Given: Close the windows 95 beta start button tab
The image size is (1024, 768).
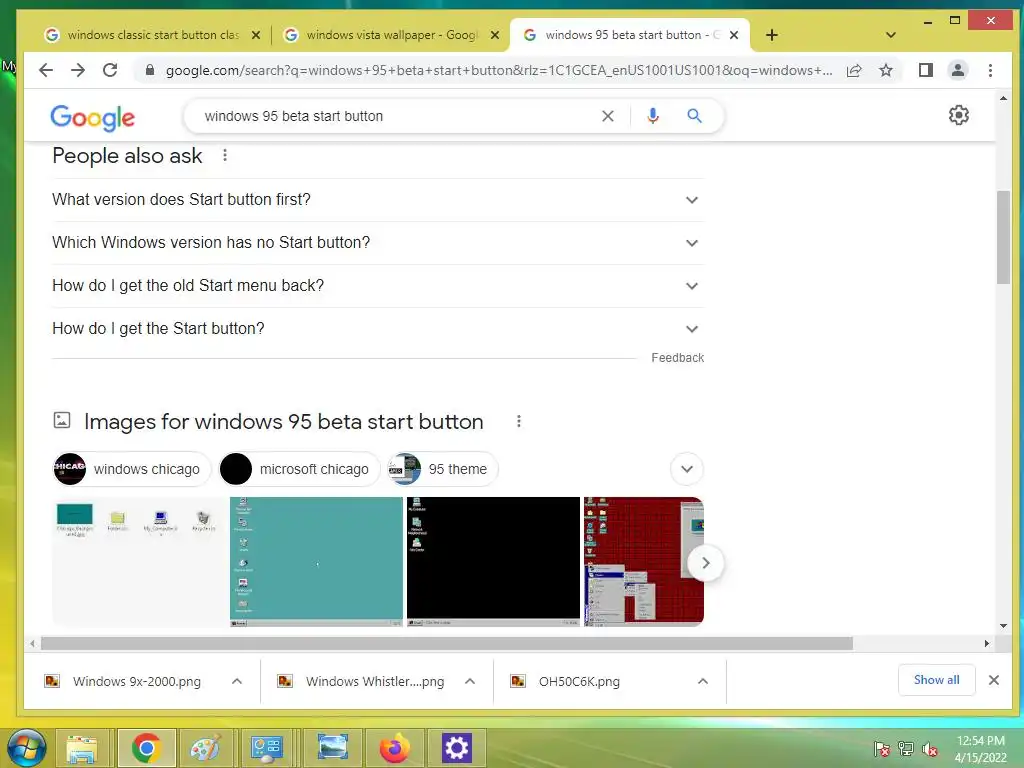Looking at the screenshot, I should coord(734,35).
